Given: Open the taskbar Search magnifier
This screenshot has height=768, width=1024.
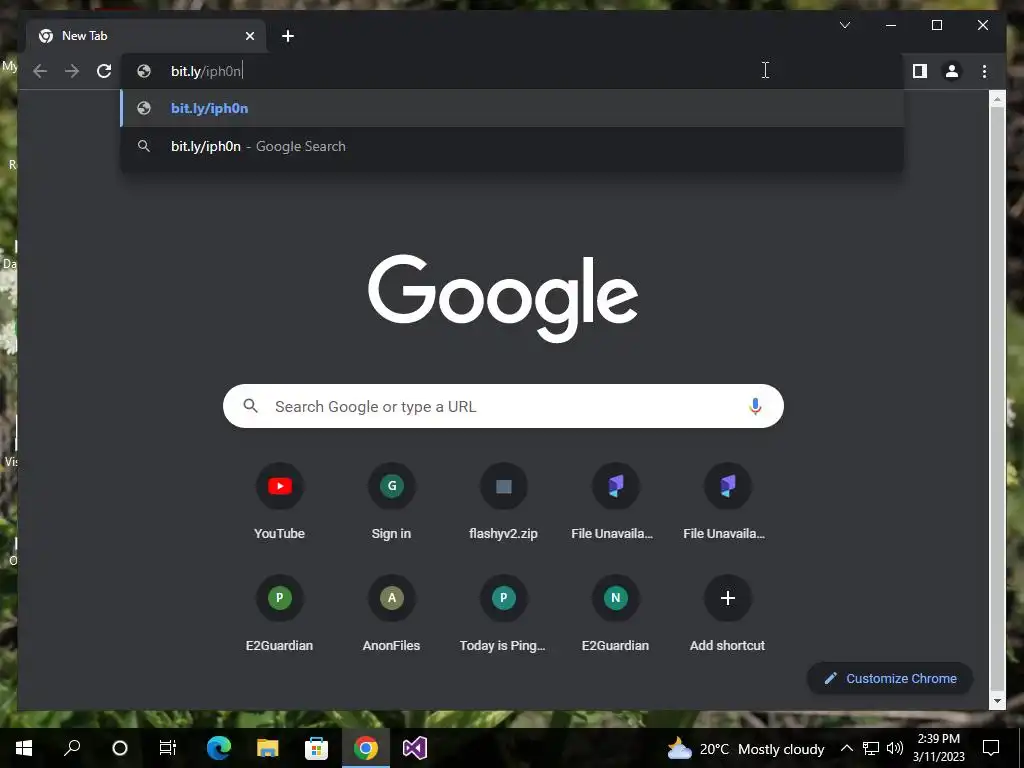Looking at the screenshot, I should tap(72, 748).
